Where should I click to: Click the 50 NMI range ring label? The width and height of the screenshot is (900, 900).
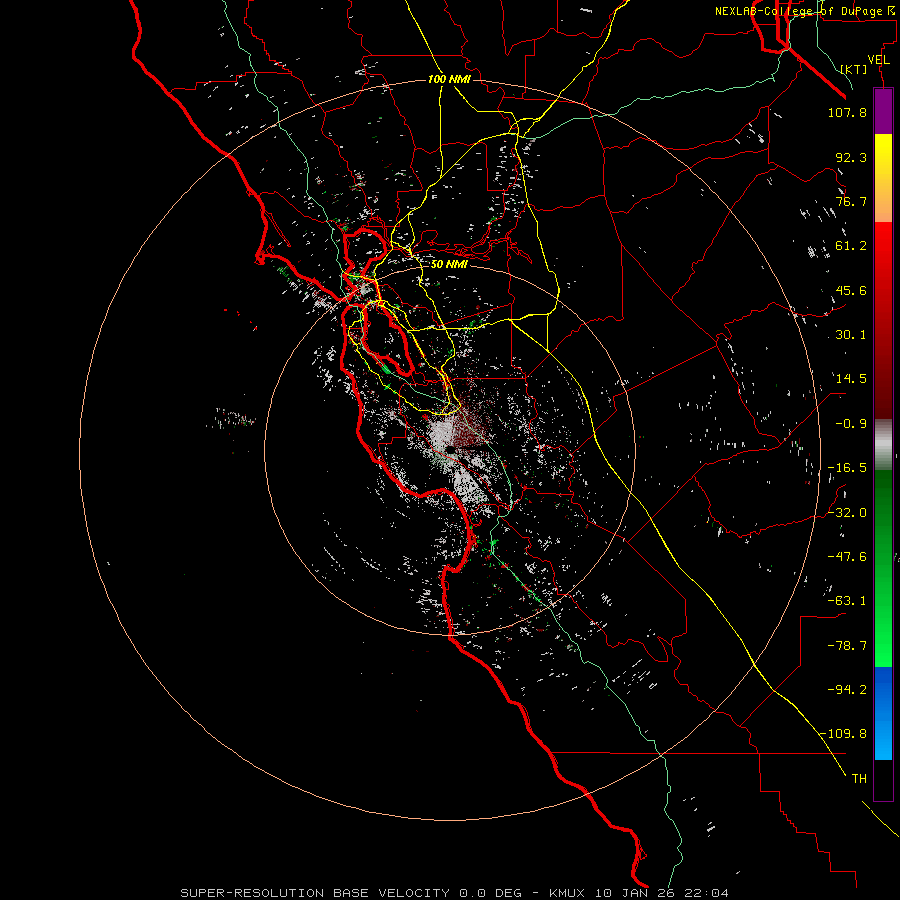pos(449,264)
